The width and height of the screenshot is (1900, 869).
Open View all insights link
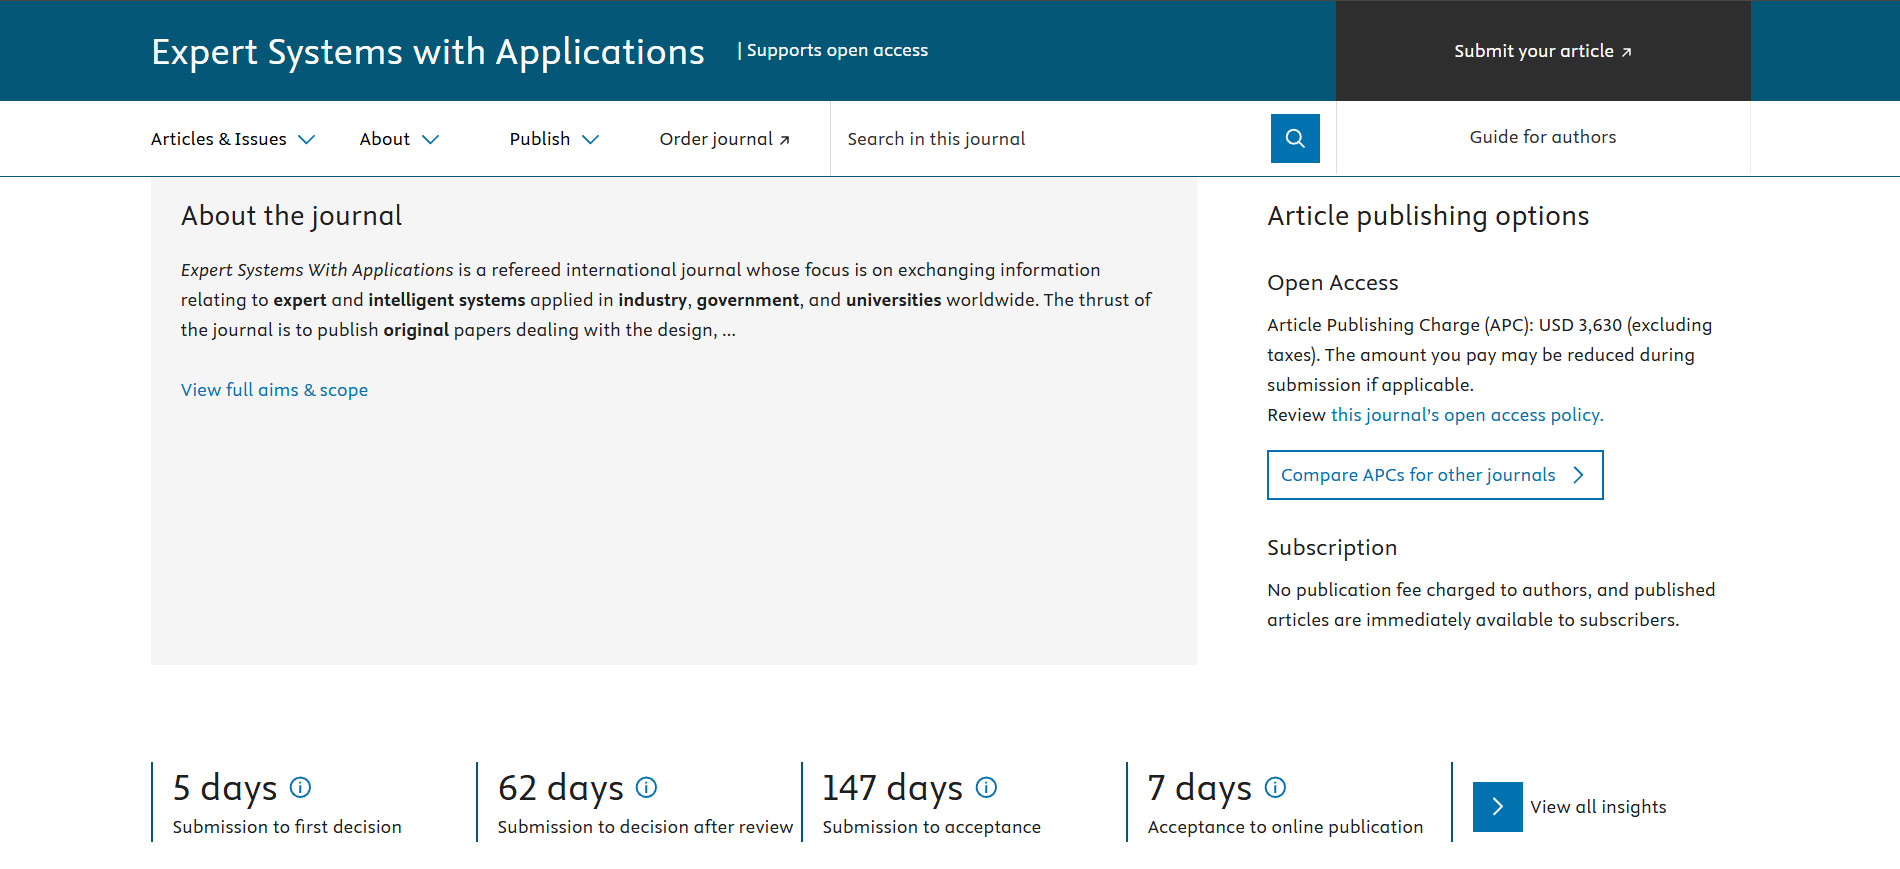tap(1598, 807)
